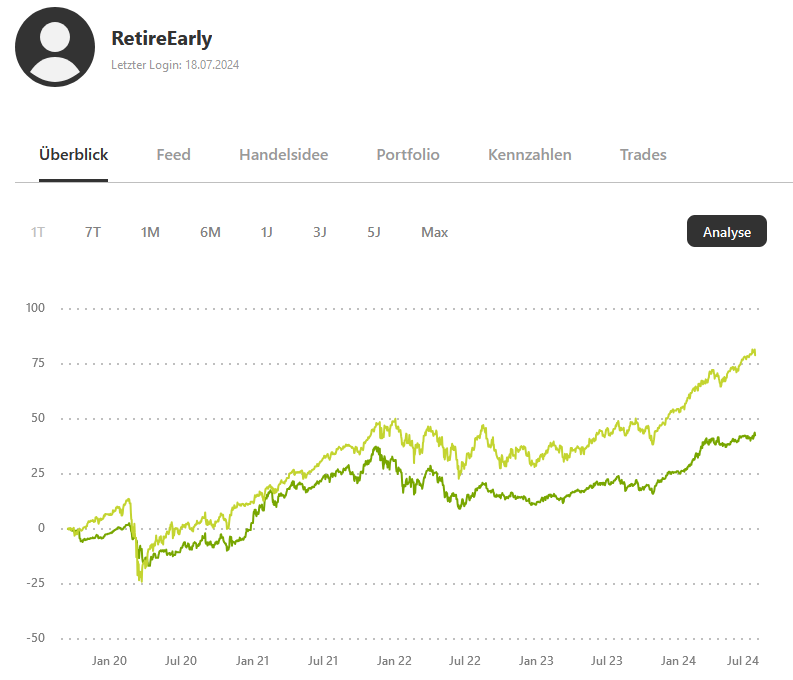Select the 7T time range

point(93,232)
